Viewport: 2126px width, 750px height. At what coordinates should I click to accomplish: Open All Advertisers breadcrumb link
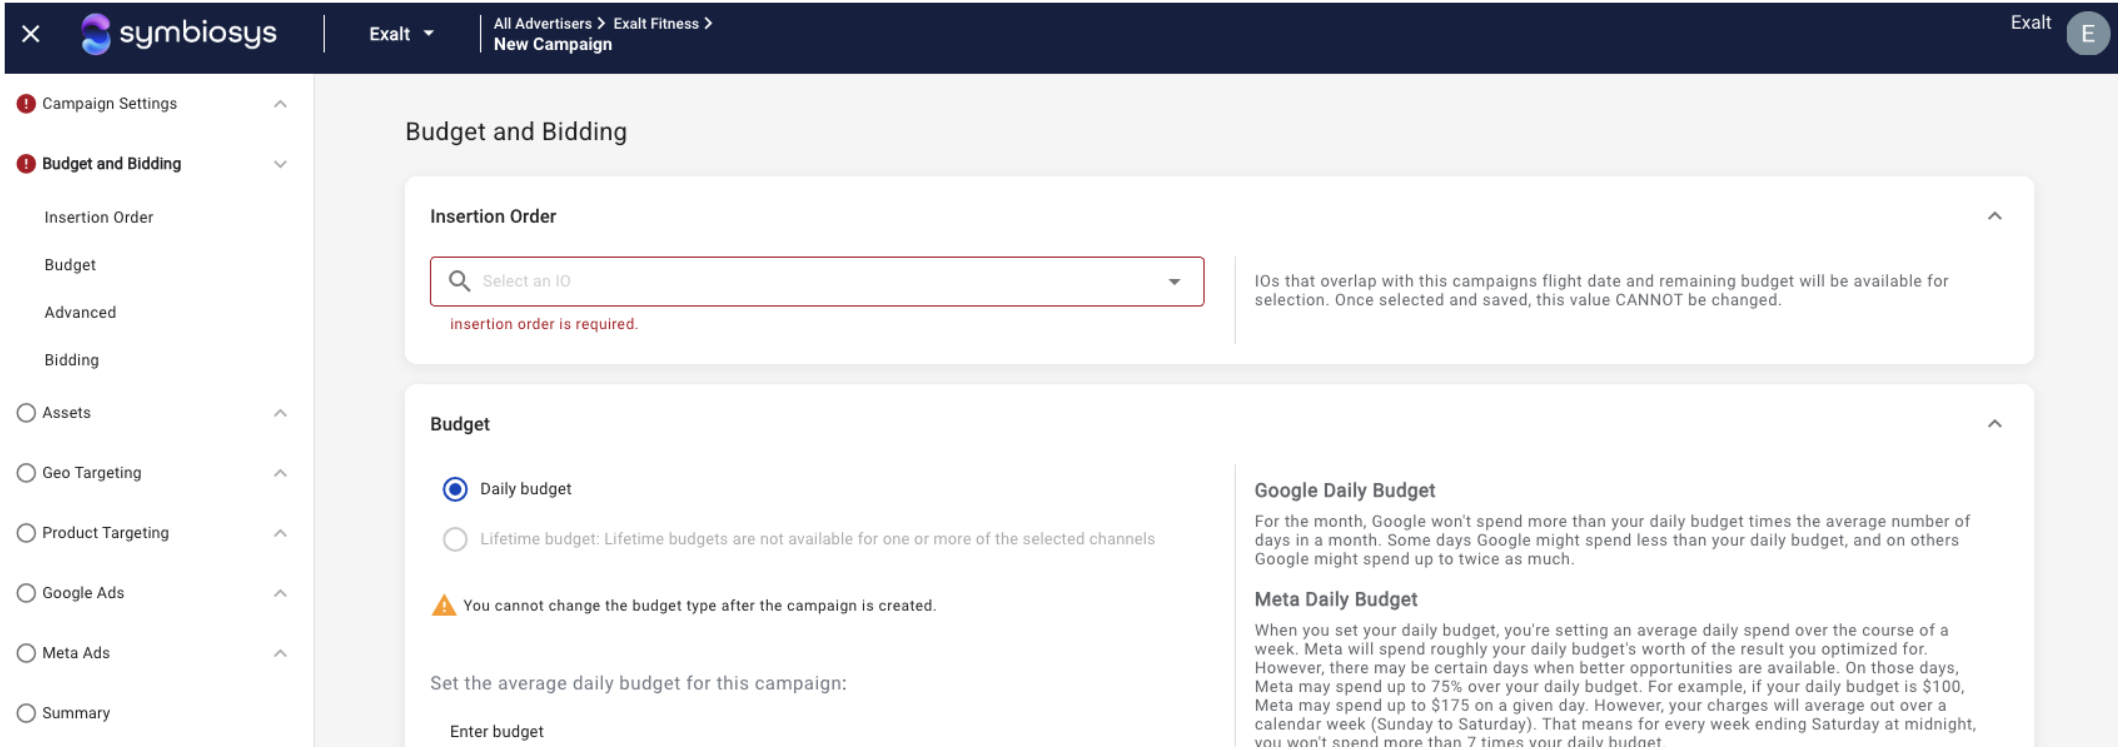(x=542, y=23)
